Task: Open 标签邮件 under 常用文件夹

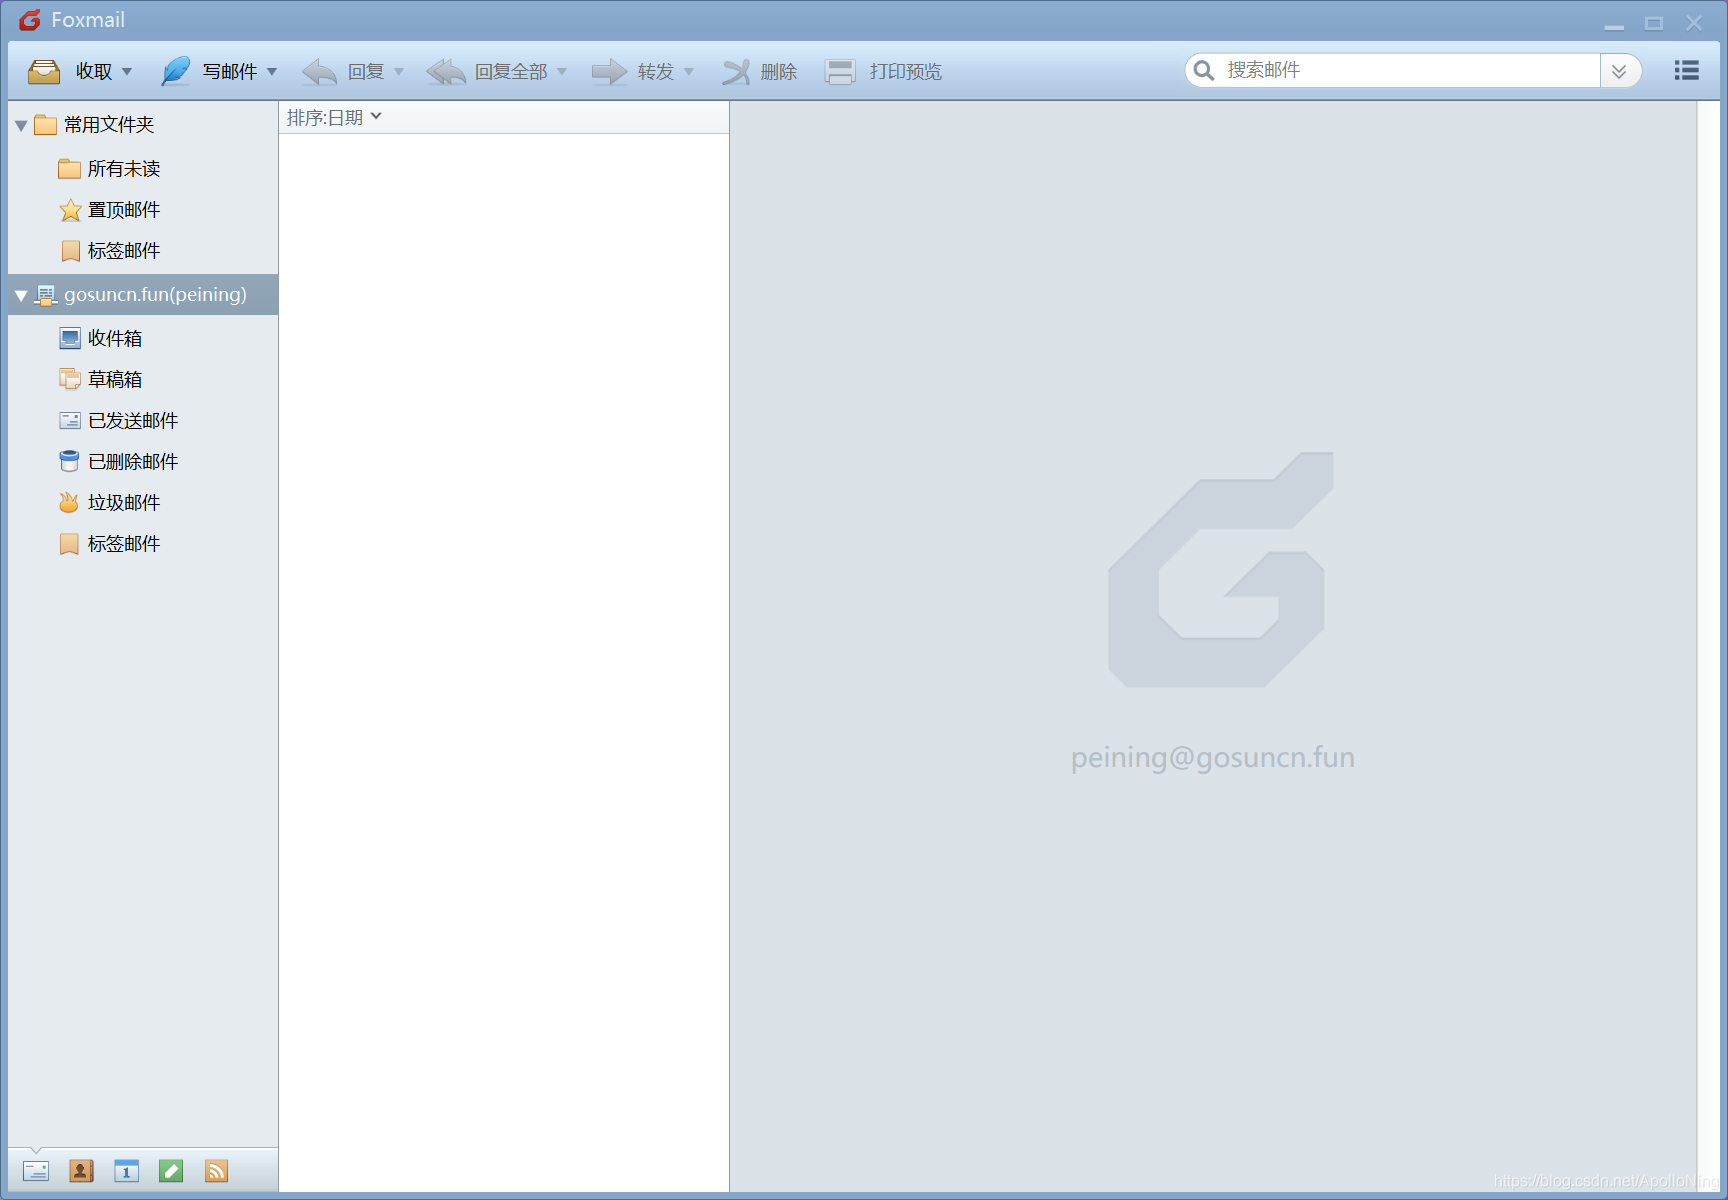Action: 124,251
